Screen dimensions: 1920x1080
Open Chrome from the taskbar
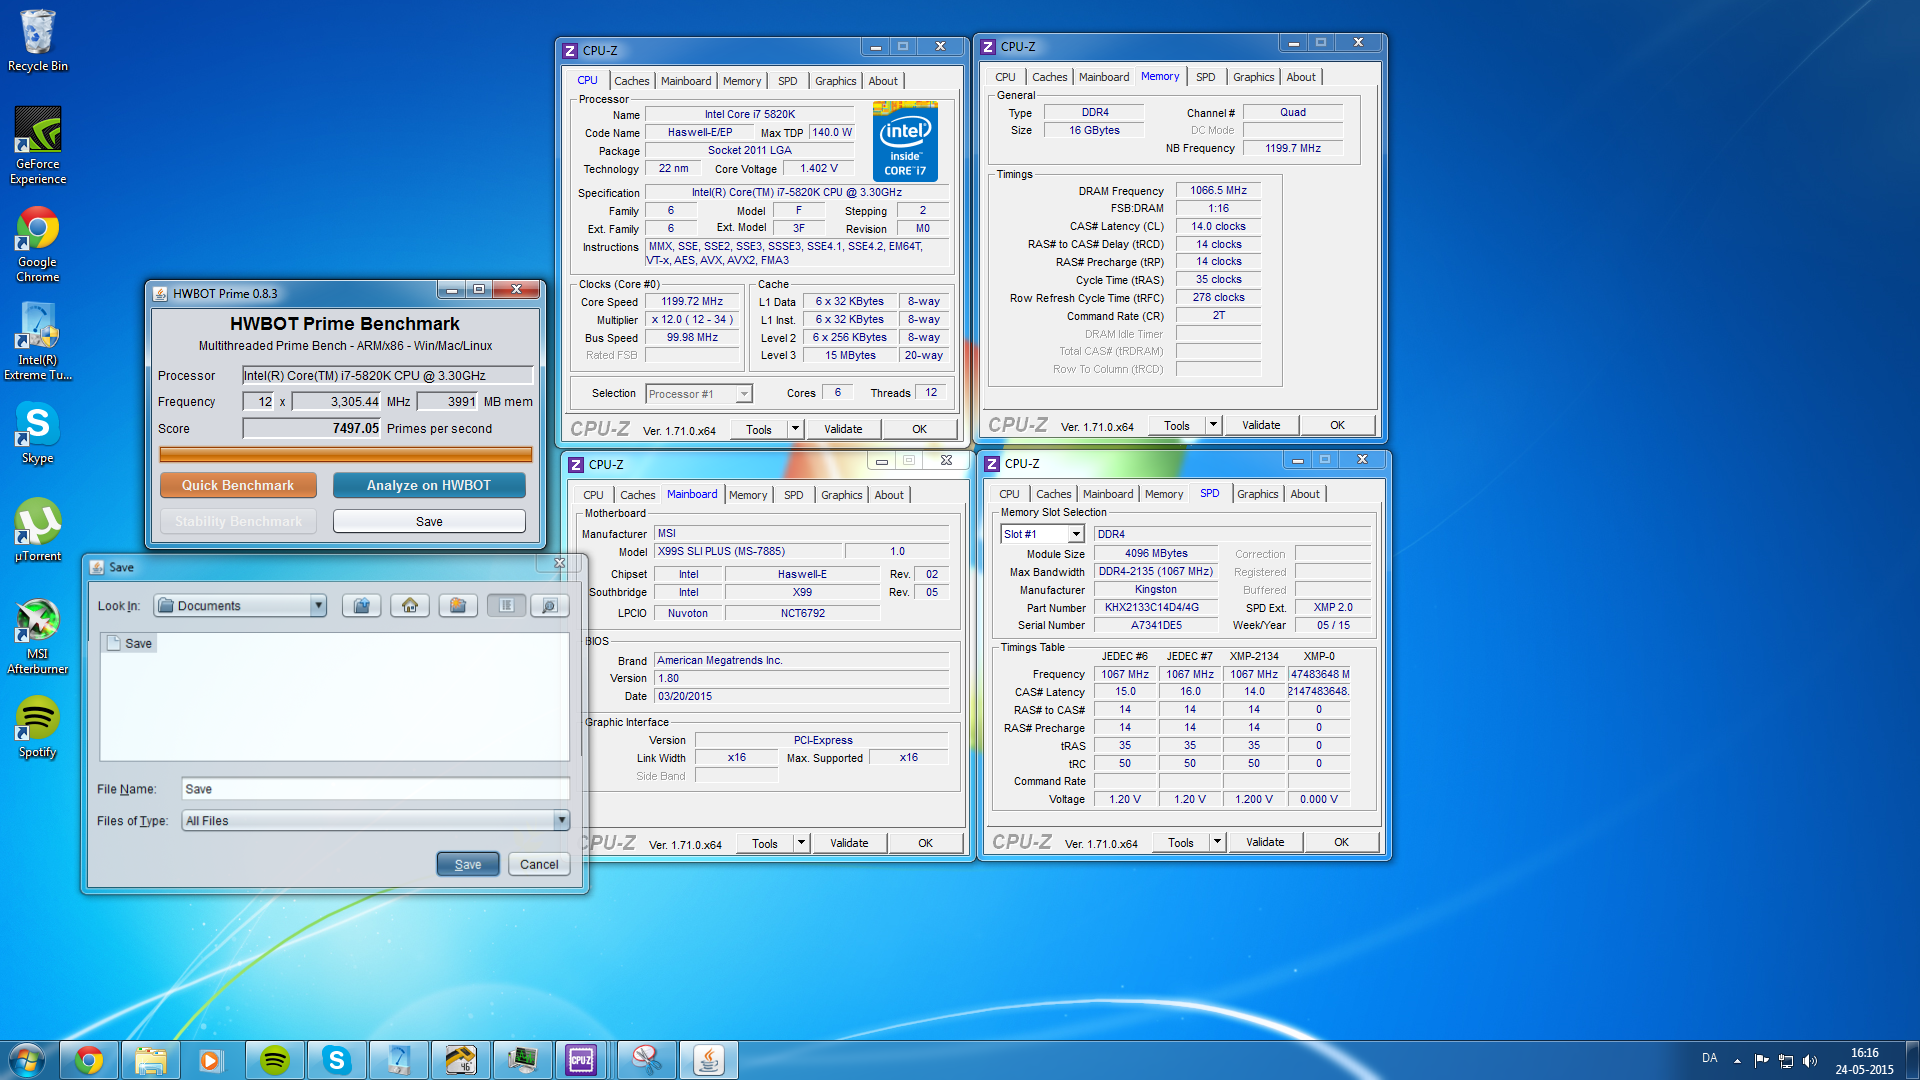tap(89, 1060)
